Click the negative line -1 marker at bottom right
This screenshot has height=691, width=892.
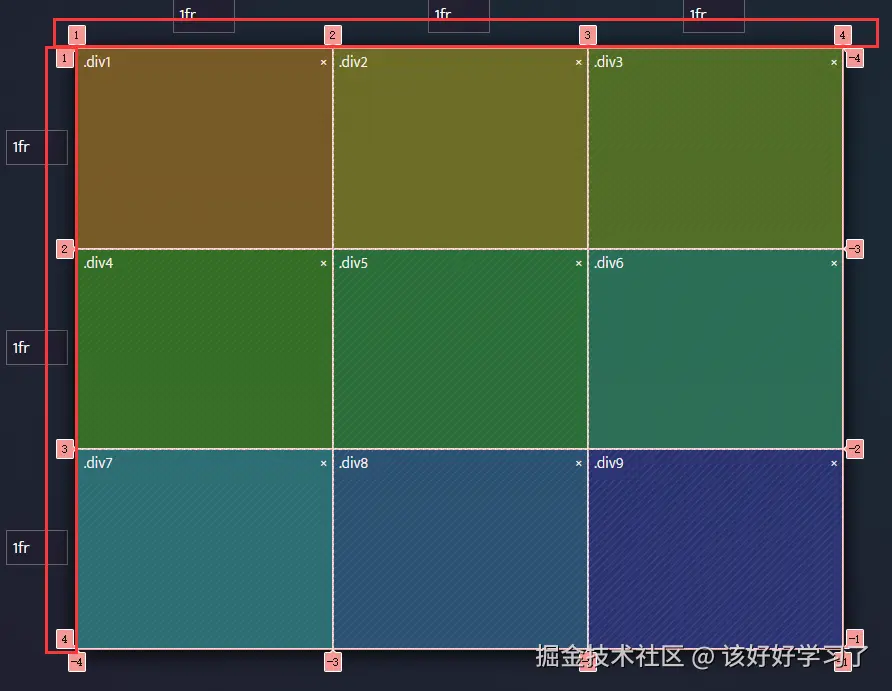(x=854, y=638)
